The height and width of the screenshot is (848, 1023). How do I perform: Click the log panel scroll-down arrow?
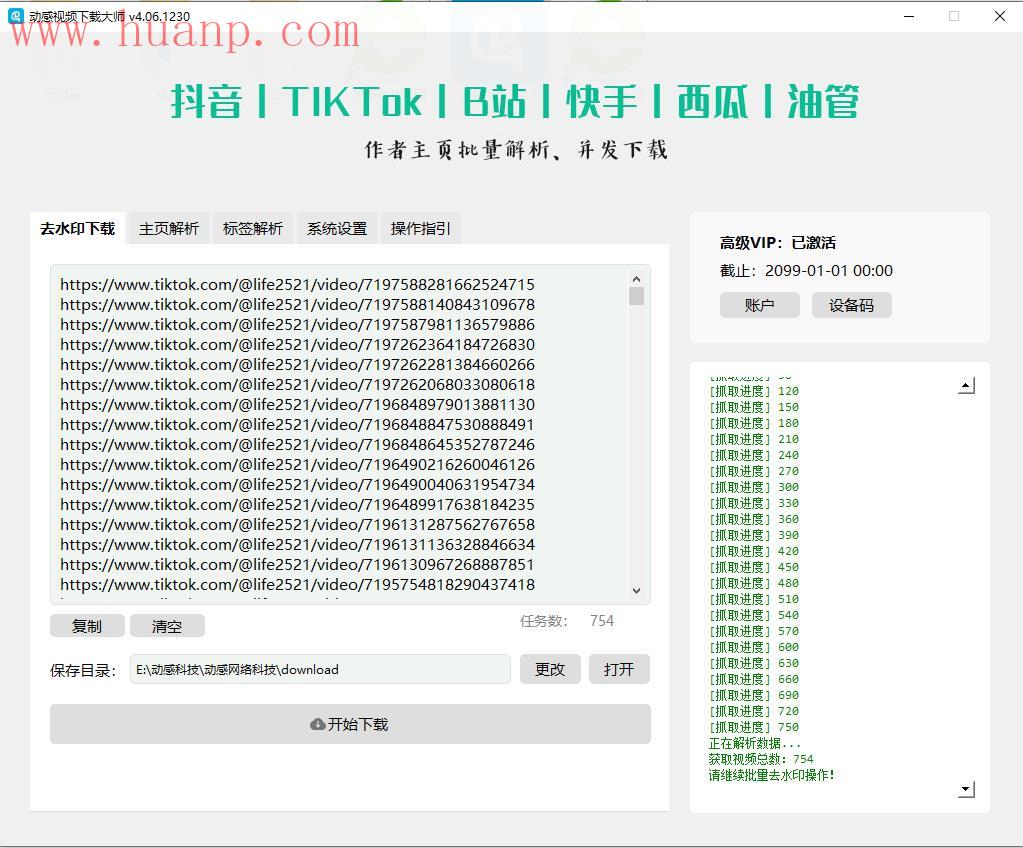click(x=967, y=789)
